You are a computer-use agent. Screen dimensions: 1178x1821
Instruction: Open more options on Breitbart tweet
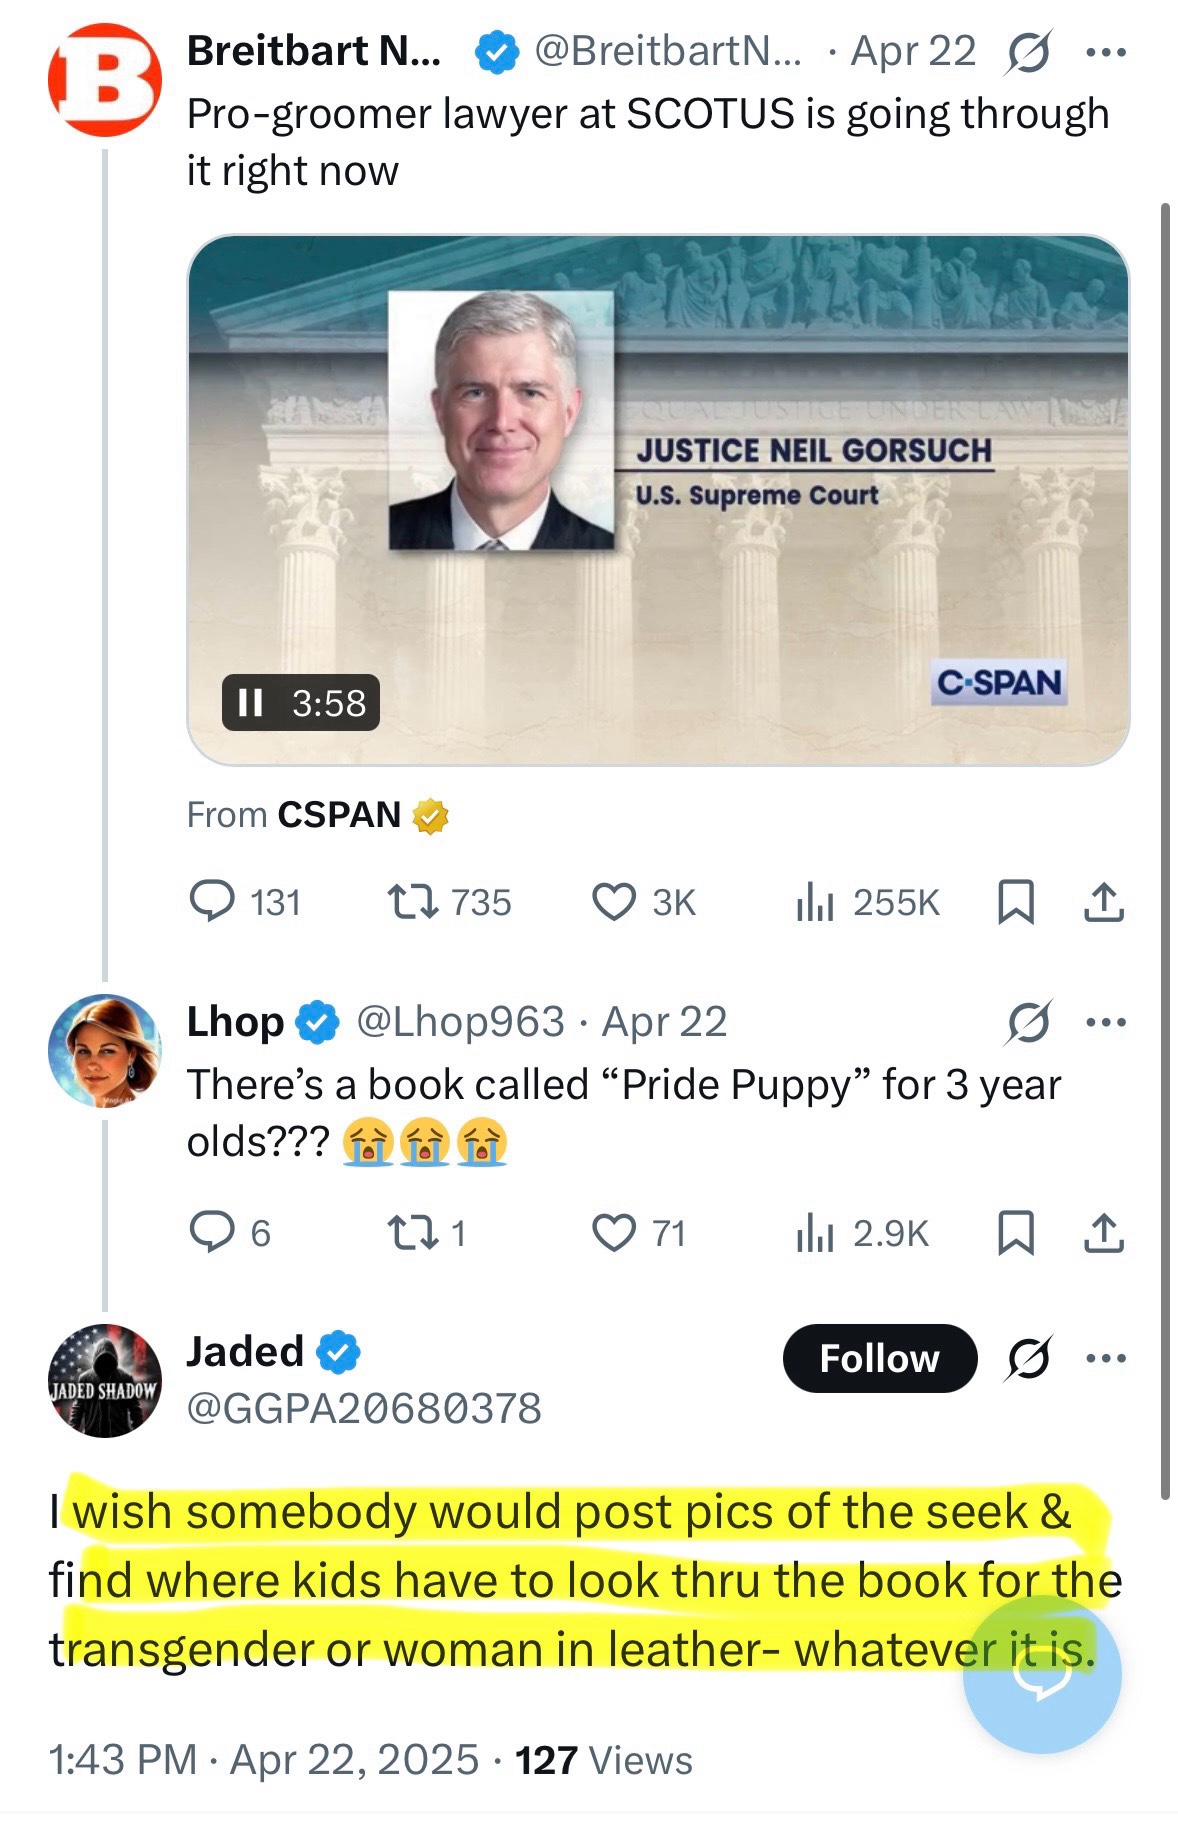pos(1106,53)
